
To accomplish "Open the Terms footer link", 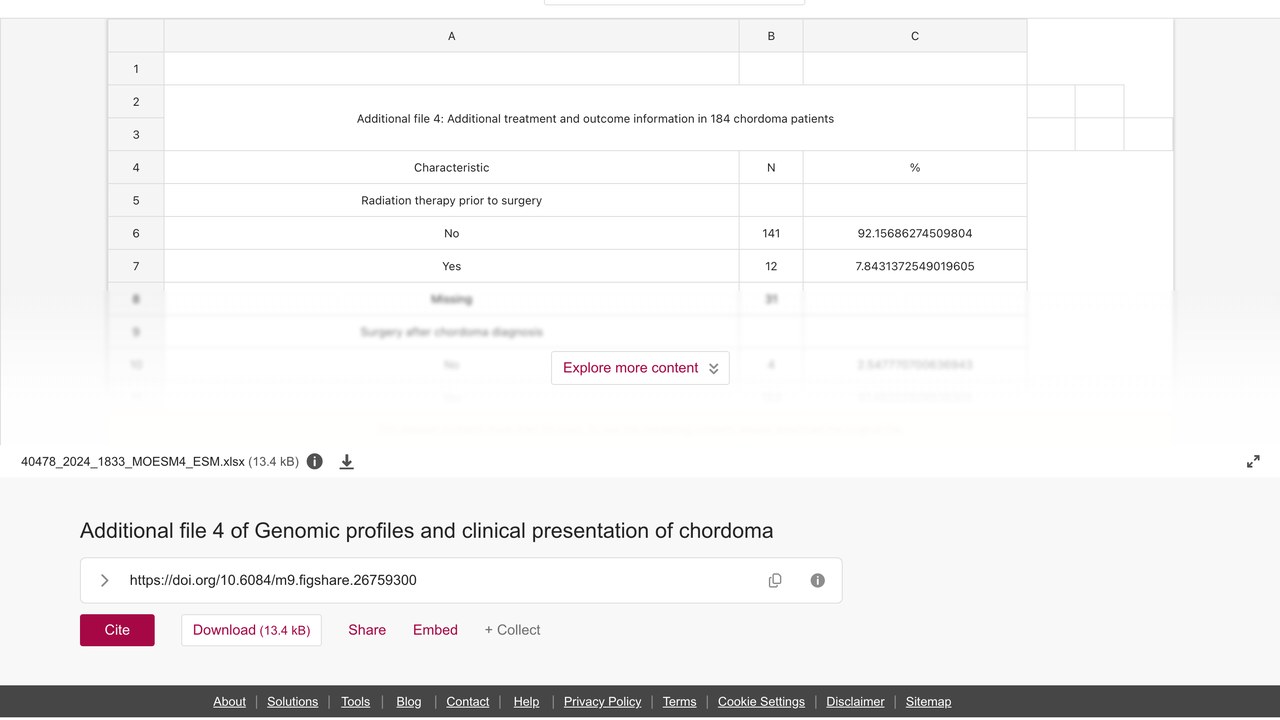I will [679, 702].
